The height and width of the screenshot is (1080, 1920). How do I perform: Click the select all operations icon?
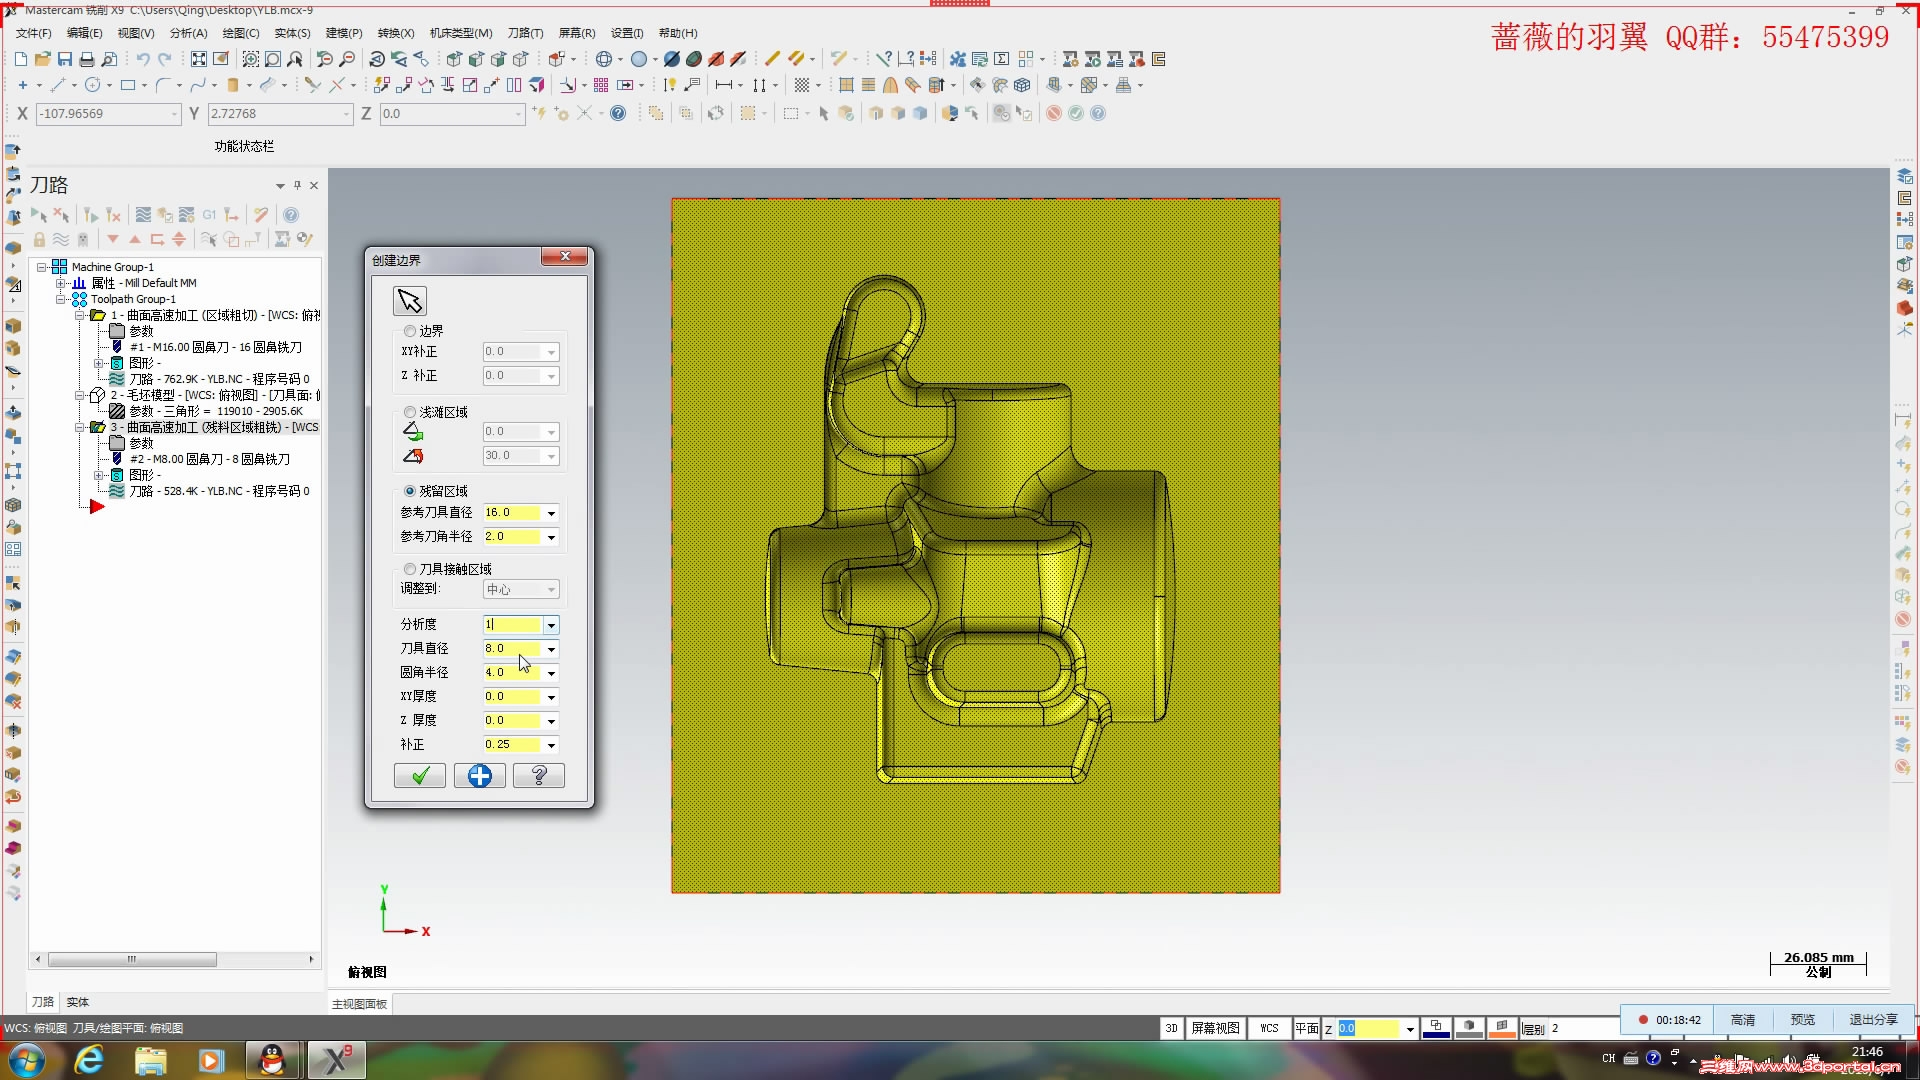pyautogui.click(x=38, y=215)
